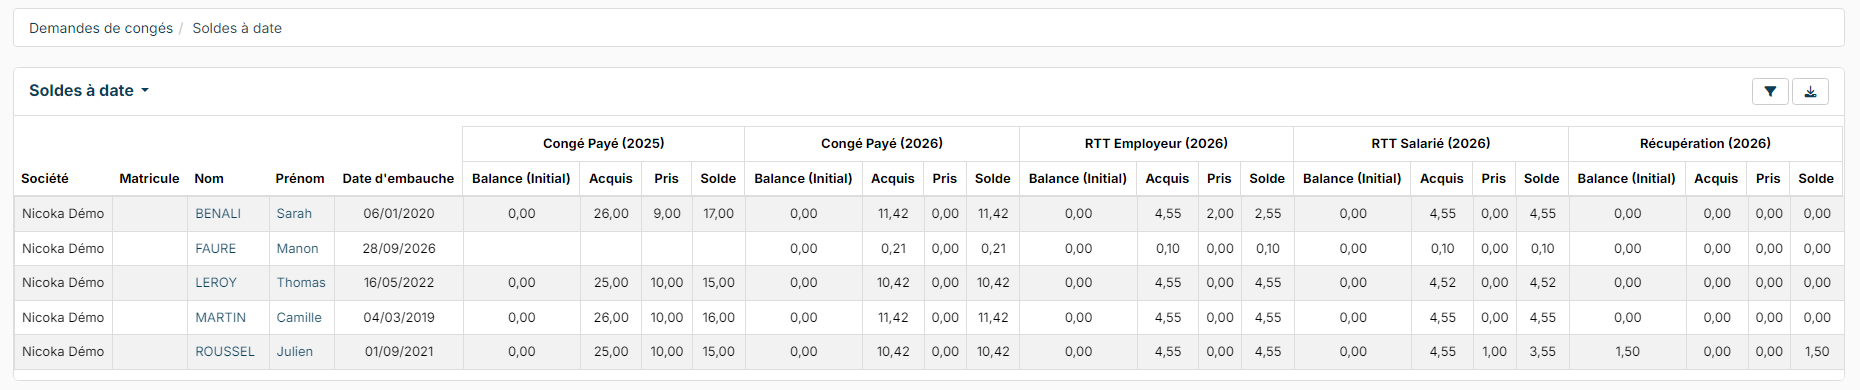Viewport: 1860px width, 390px height.
Task: Click the Prénom column header
Action: point(300,178)
